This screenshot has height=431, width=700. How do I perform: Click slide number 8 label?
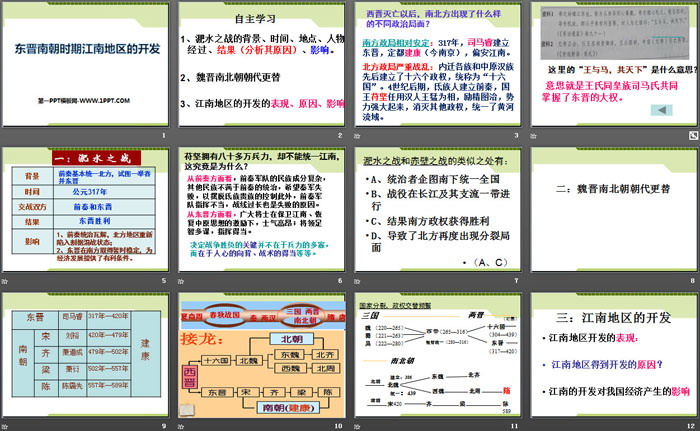692,280
